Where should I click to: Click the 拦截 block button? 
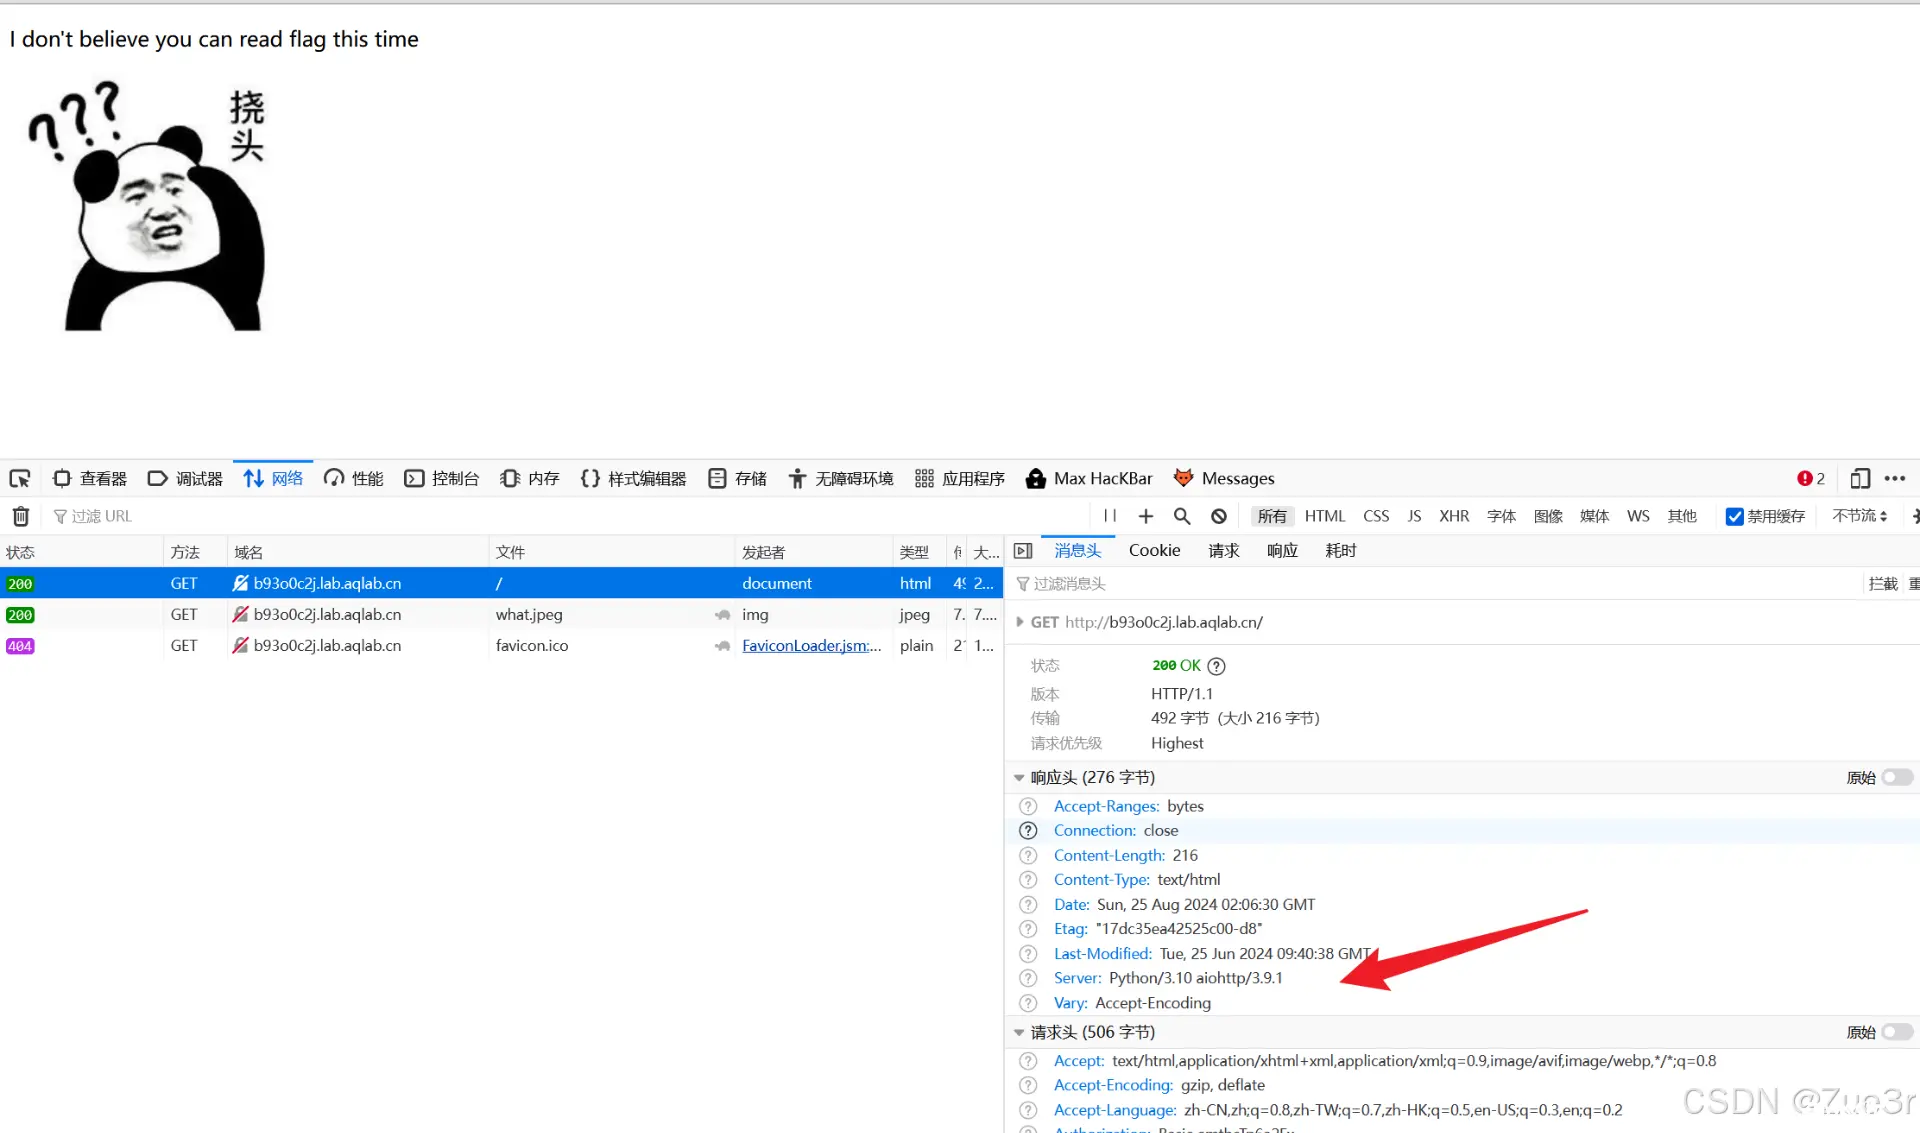pyautogui.click(x=1883, y=584)
